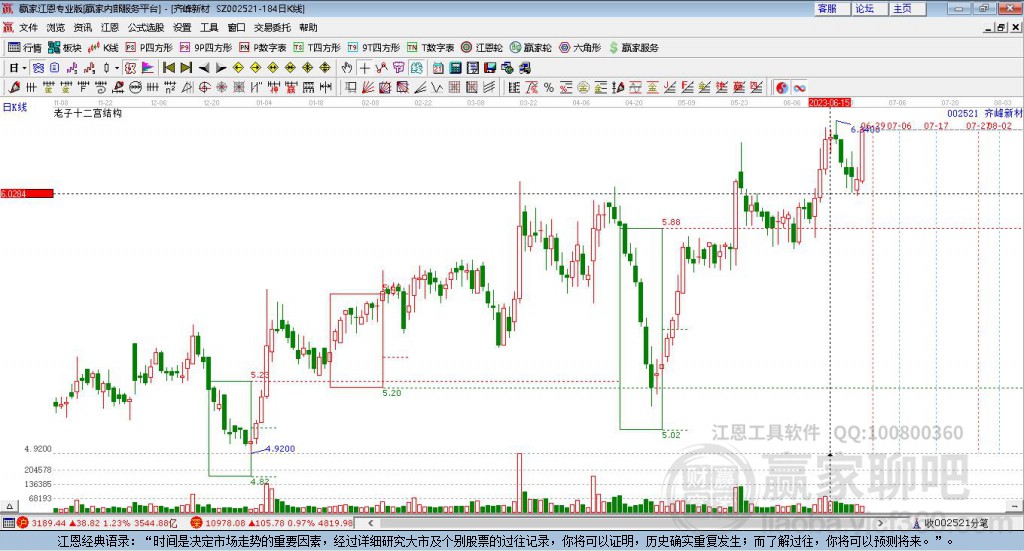Open the P数字表 tool
The height and width of the screenshot is (551, 1024).
[x=263, y=48]
